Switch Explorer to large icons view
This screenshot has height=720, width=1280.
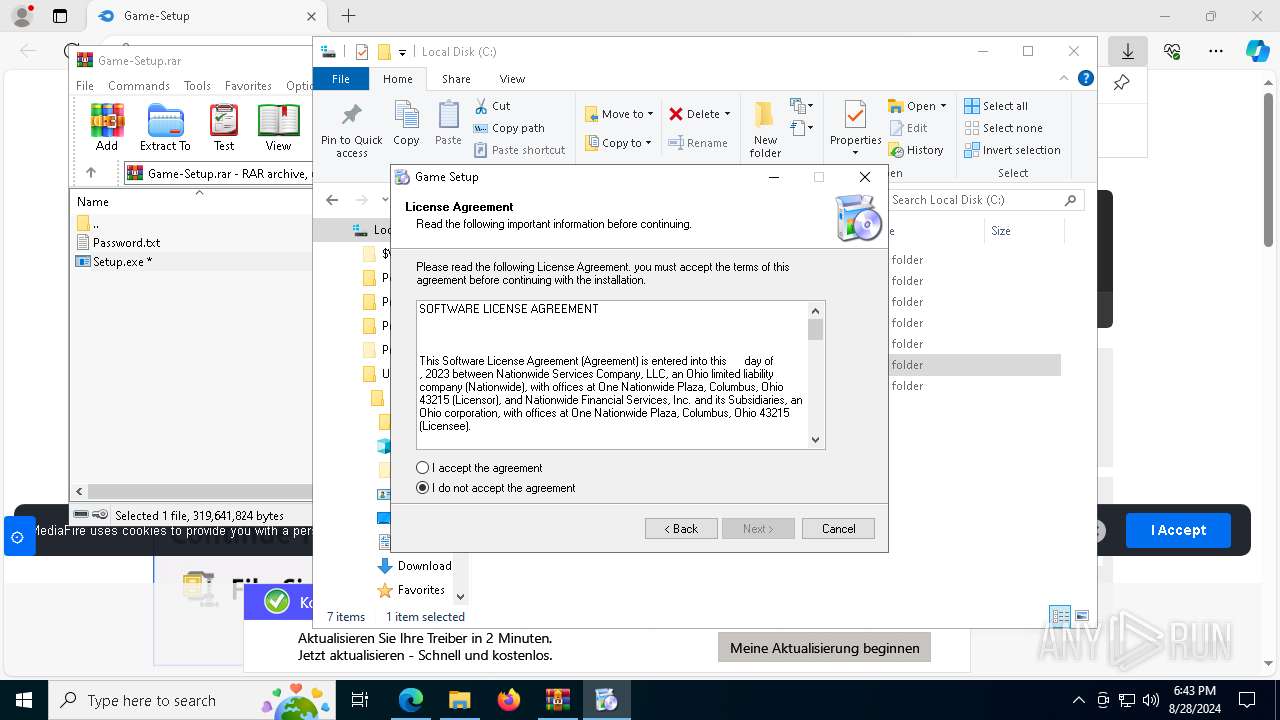coord(1081,616)
